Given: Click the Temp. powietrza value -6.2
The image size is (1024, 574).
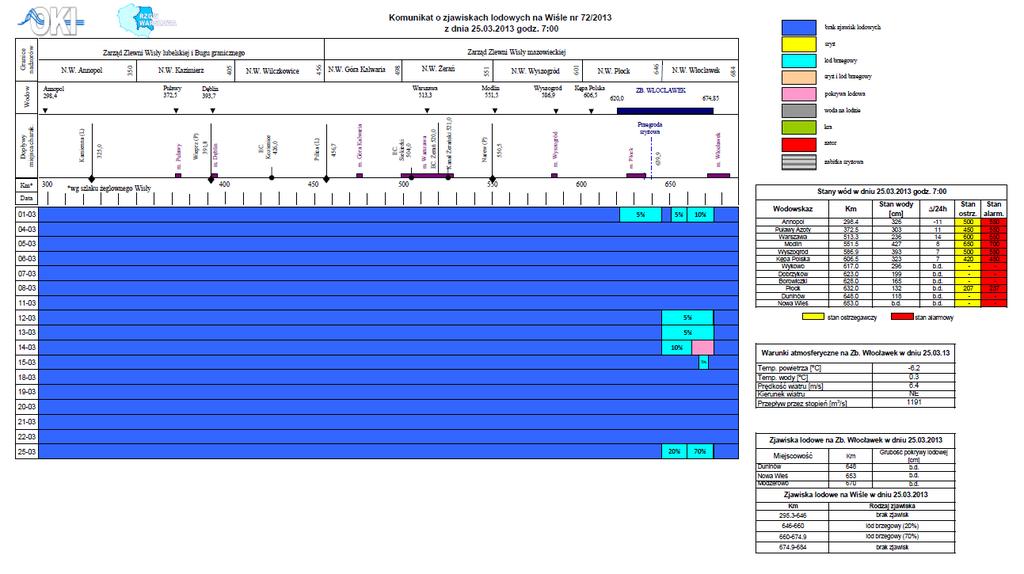Looking at the screenshot, I should (914, 368).
